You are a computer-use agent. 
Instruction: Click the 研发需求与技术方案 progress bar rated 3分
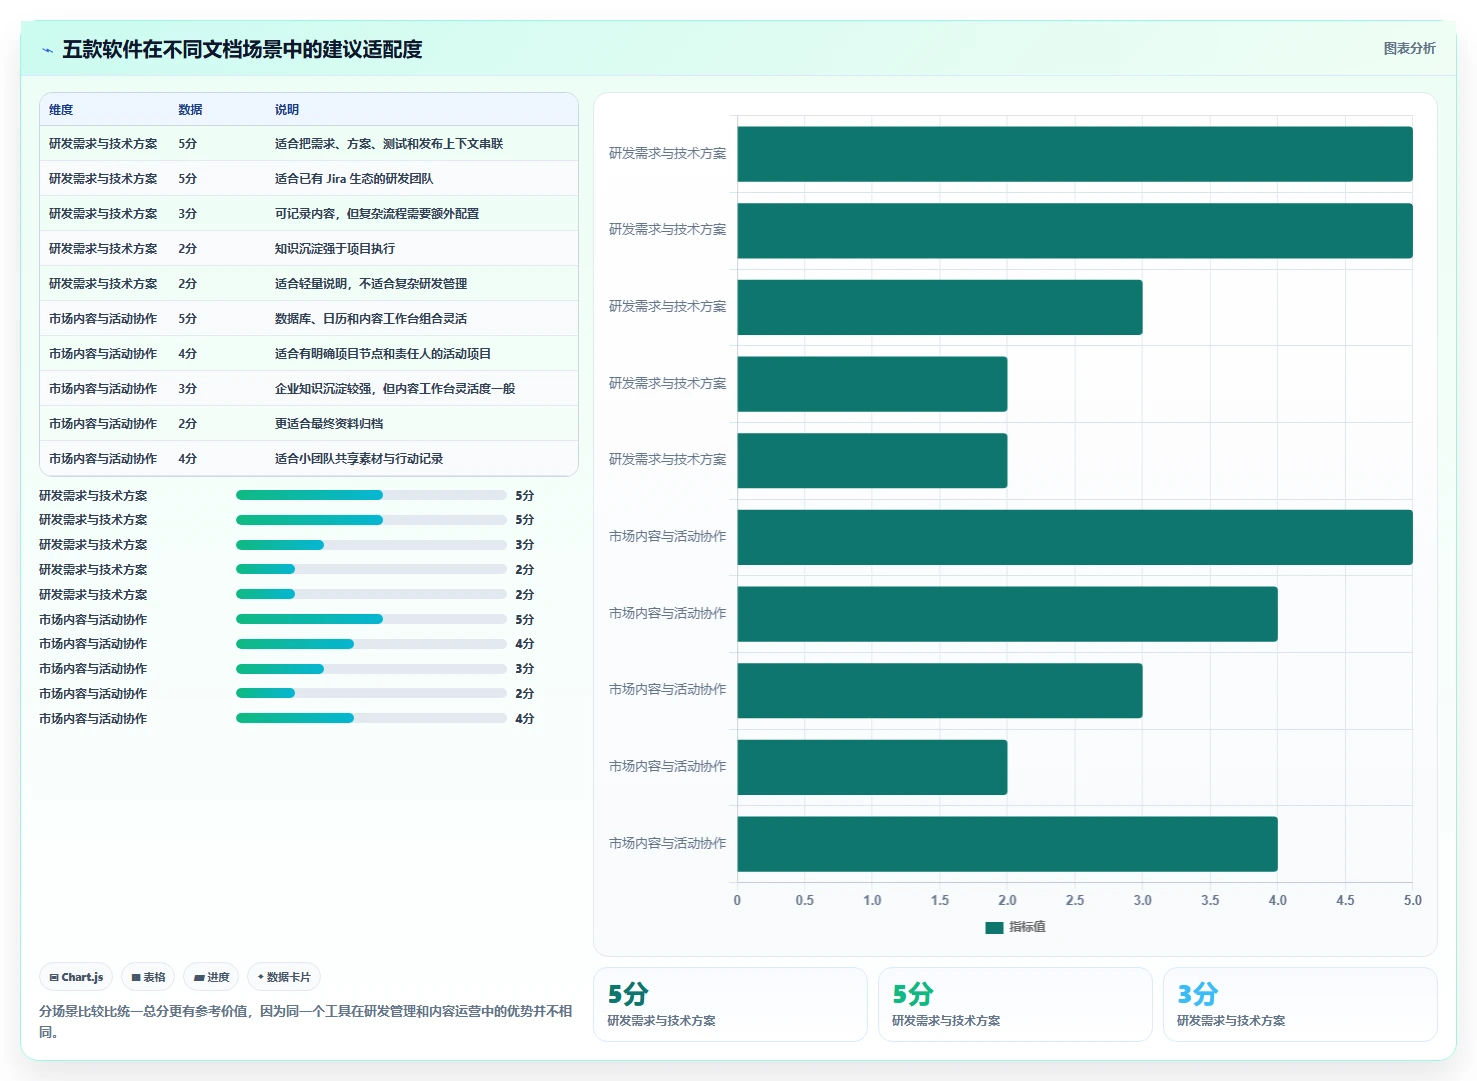[371, 545]
